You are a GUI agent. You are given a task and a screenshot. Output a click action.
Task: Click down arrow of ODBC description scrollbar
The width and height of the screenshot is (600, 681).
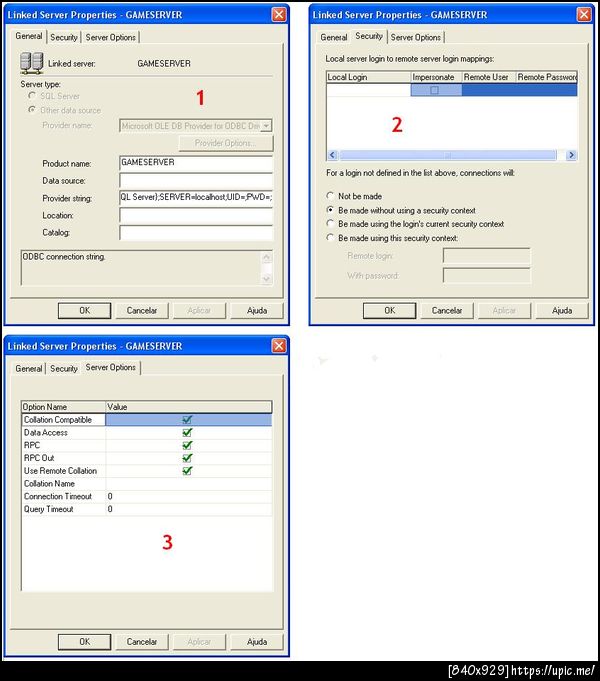(x=267, y=279)
